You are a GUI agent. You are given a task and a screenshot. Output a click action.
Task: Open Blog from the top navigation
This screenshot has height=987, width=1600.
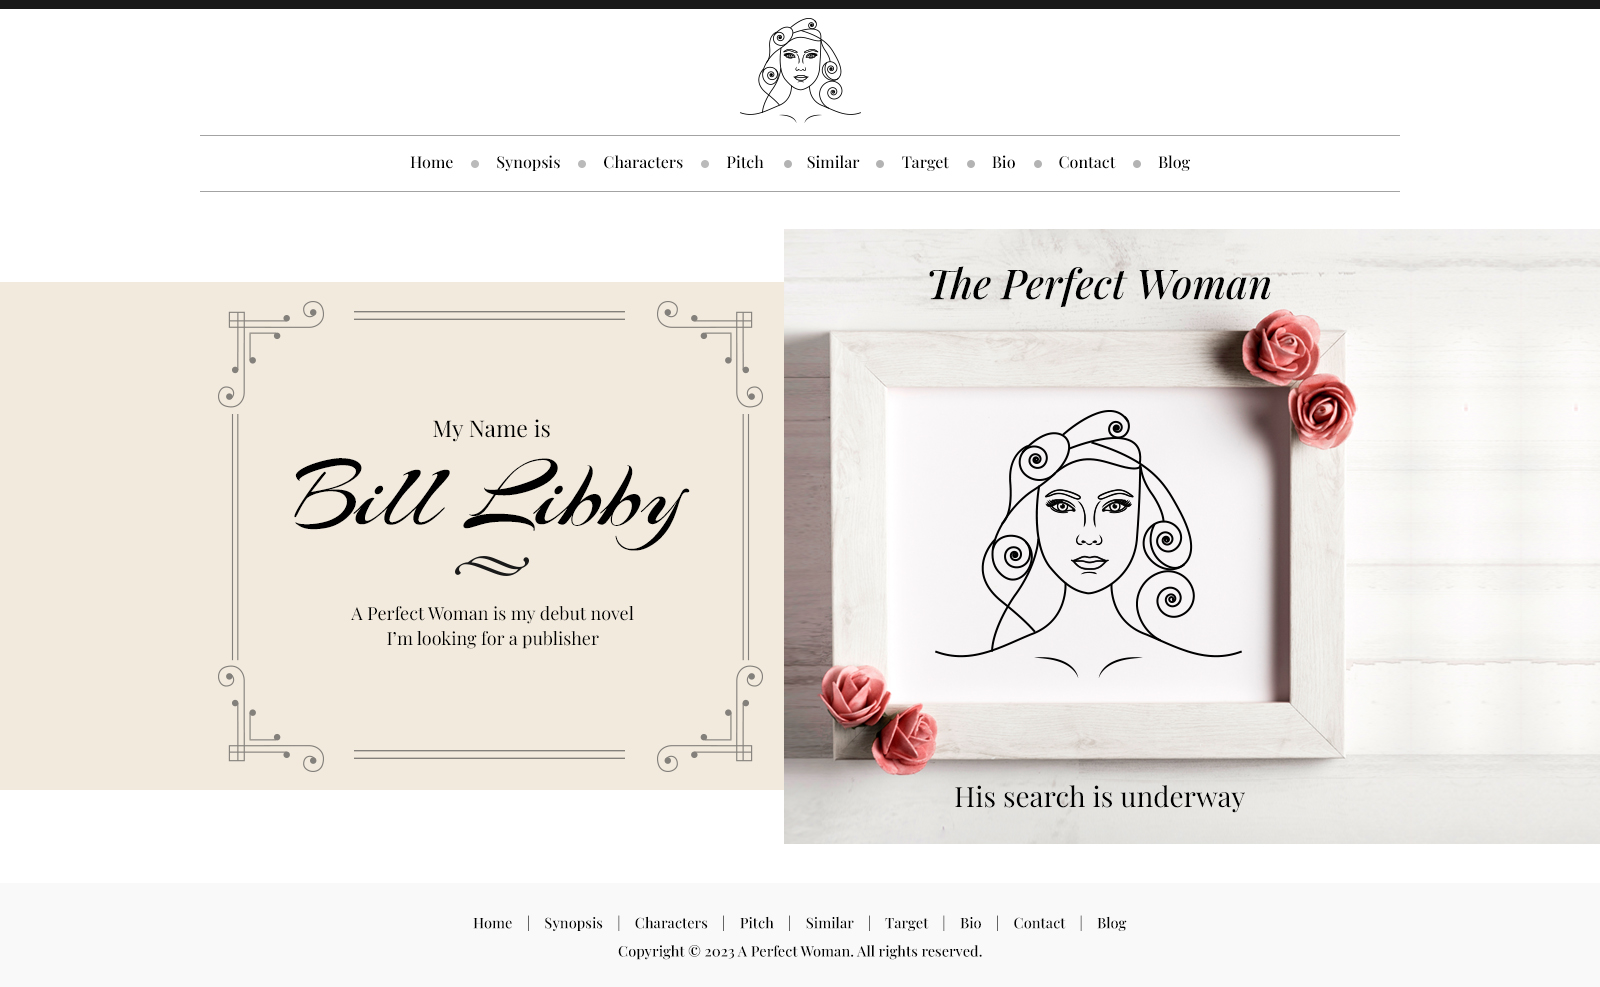[x=1174, y=163]
